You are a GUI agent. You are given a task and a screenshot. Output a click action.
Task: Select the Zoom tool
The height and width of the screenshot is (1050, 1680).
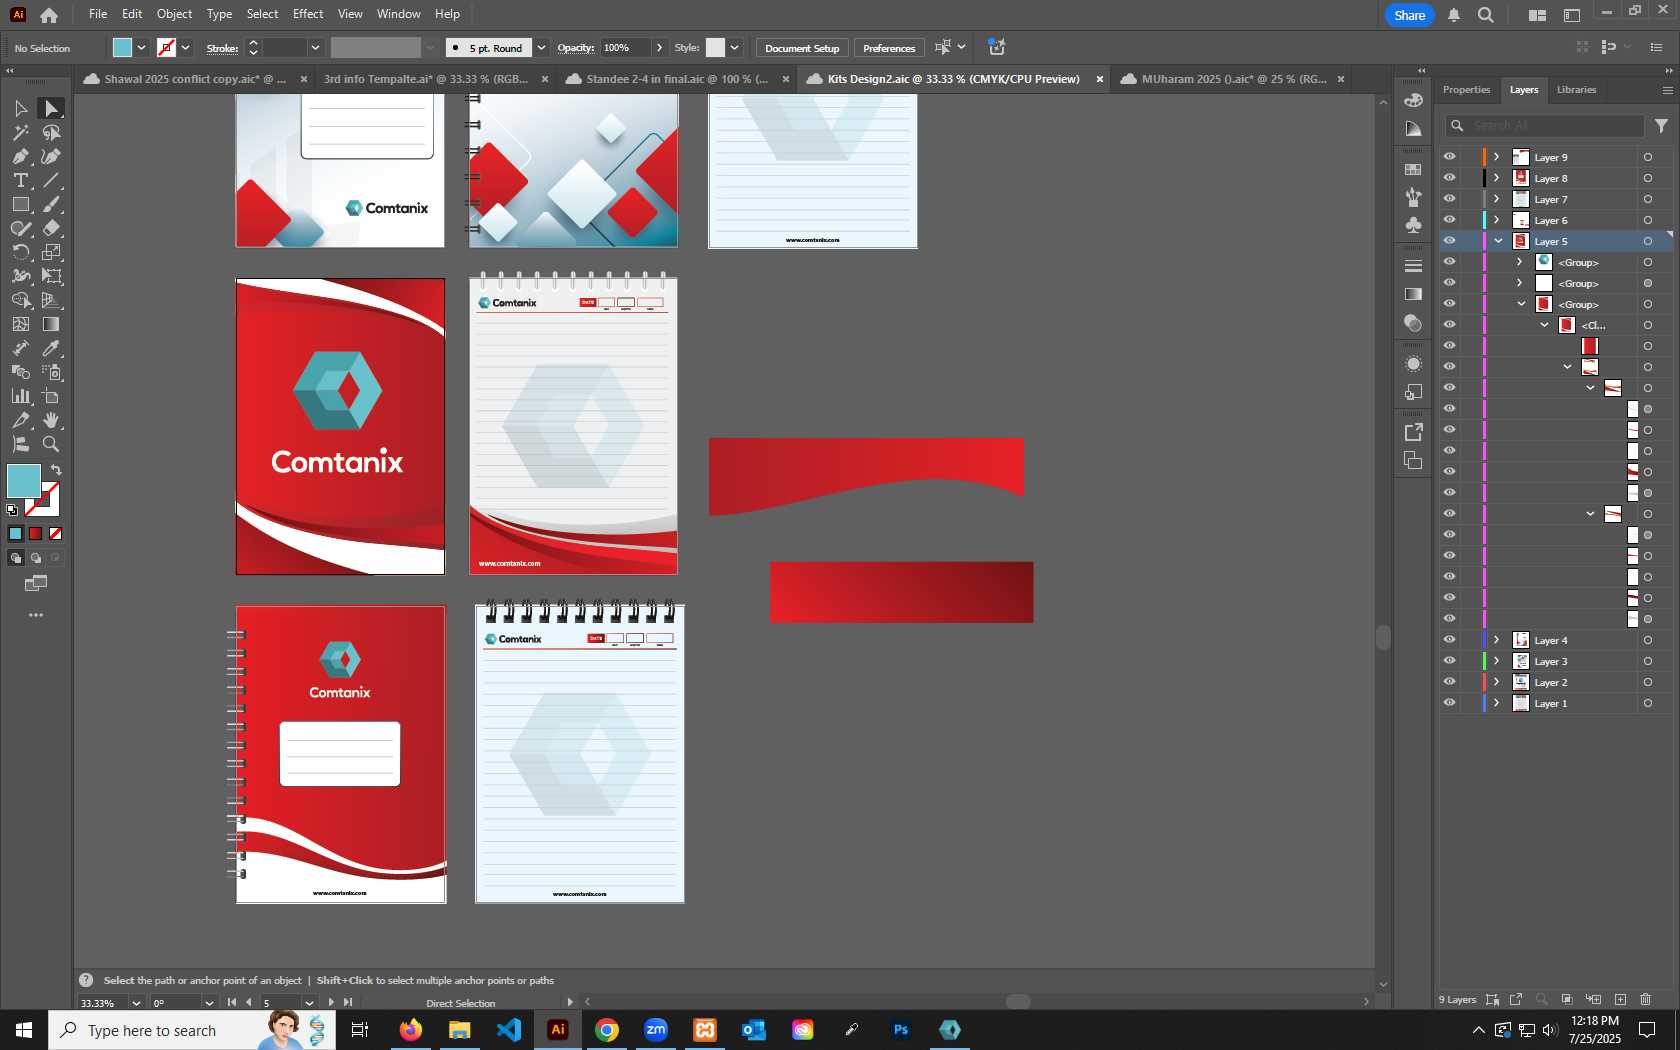pyautogui.click(x=51, y=444)
